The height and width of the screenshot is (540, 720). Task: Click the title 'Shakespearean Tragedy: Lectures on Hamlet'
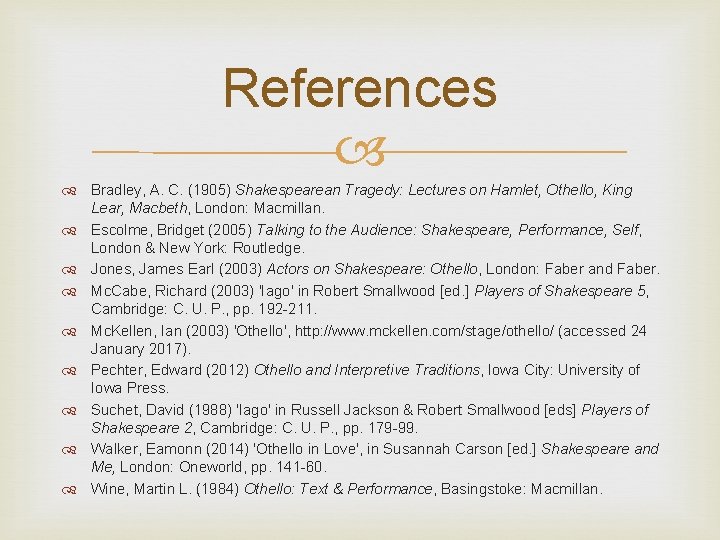click(387, 190)
